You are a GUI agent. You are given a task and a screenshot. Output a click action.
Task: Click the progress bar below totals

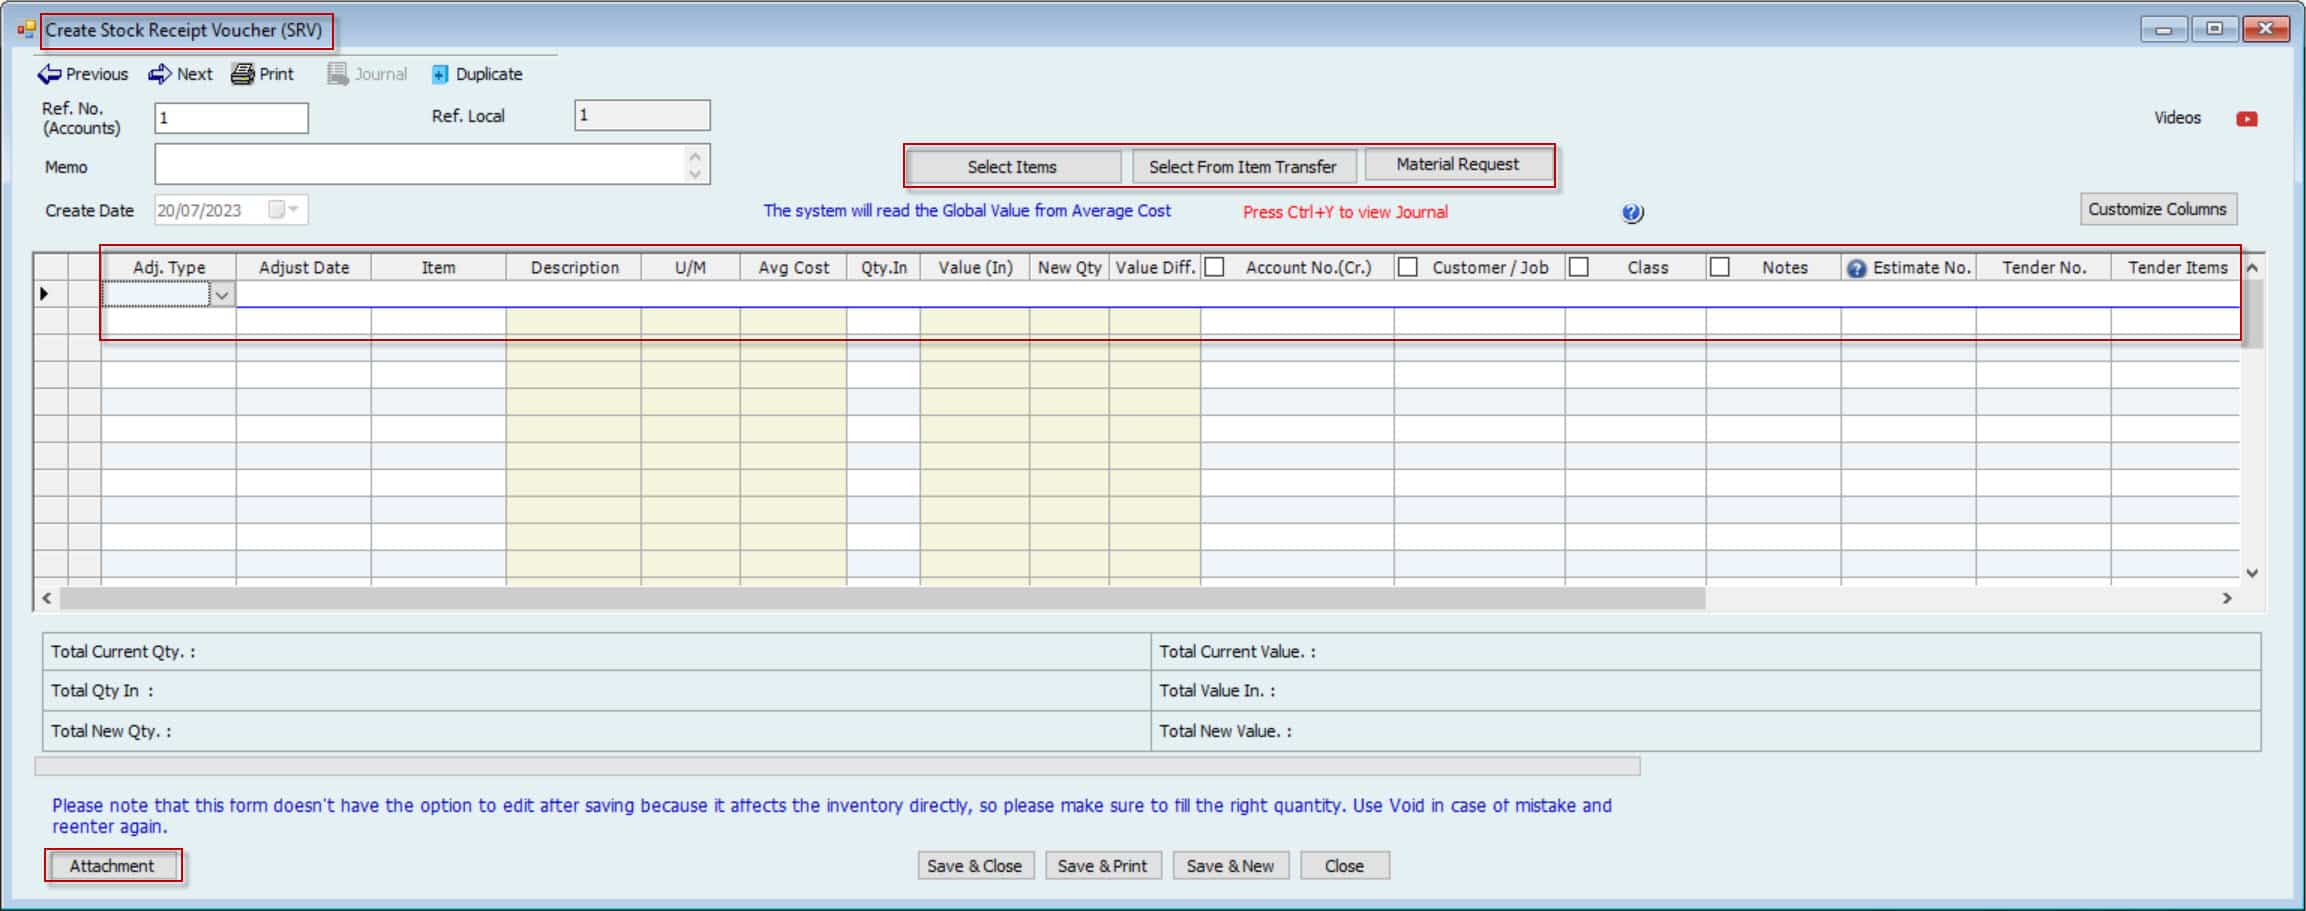coord(837,766)
